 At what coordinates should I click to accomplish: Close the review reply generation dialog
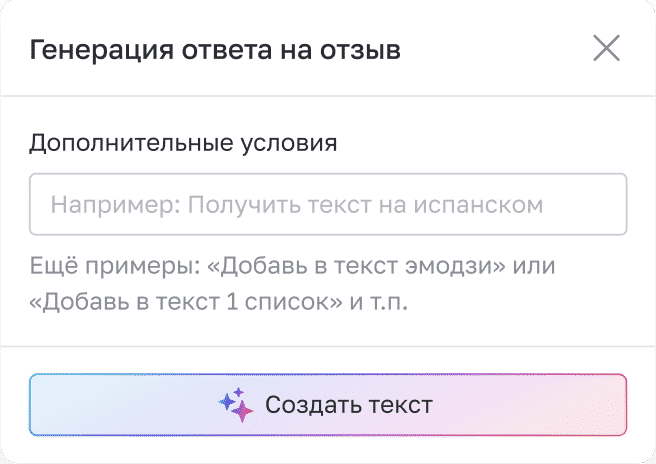(x=607, y=48)
